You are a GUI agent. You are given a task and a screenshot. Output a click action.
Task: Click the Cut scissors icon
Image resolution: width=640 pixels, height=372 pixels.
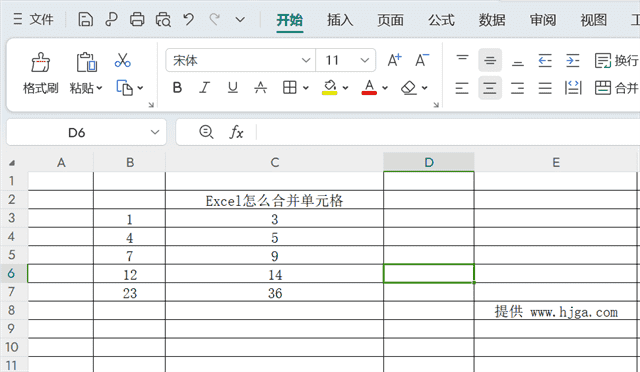[122, 60]
